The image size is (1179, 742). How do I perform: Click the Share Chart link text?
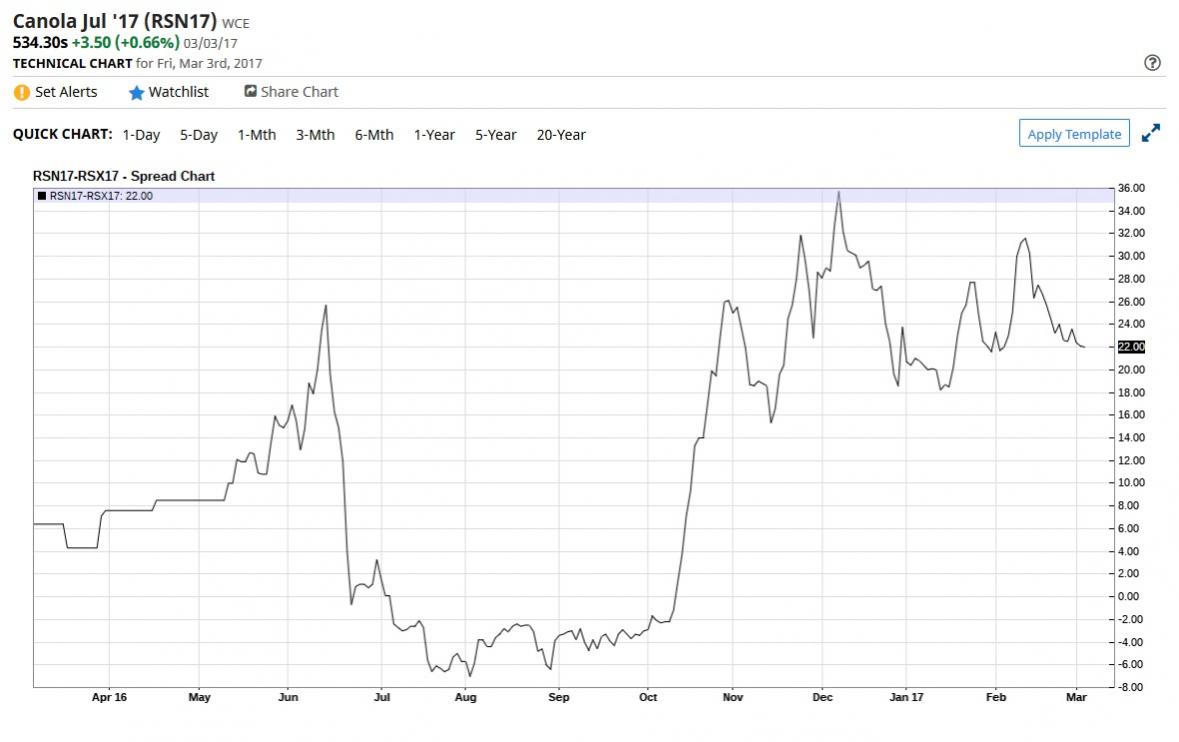tap(299, 92)
